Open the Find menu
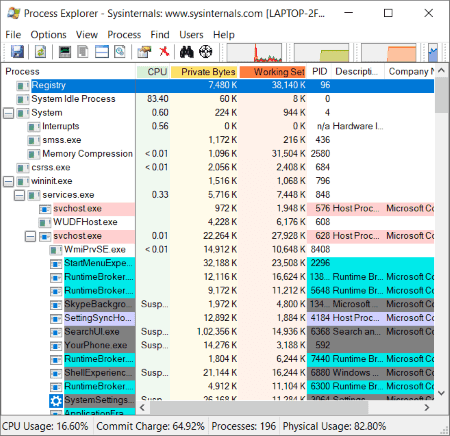This screenshot has width=450, height=436. (x=160, y=35)
